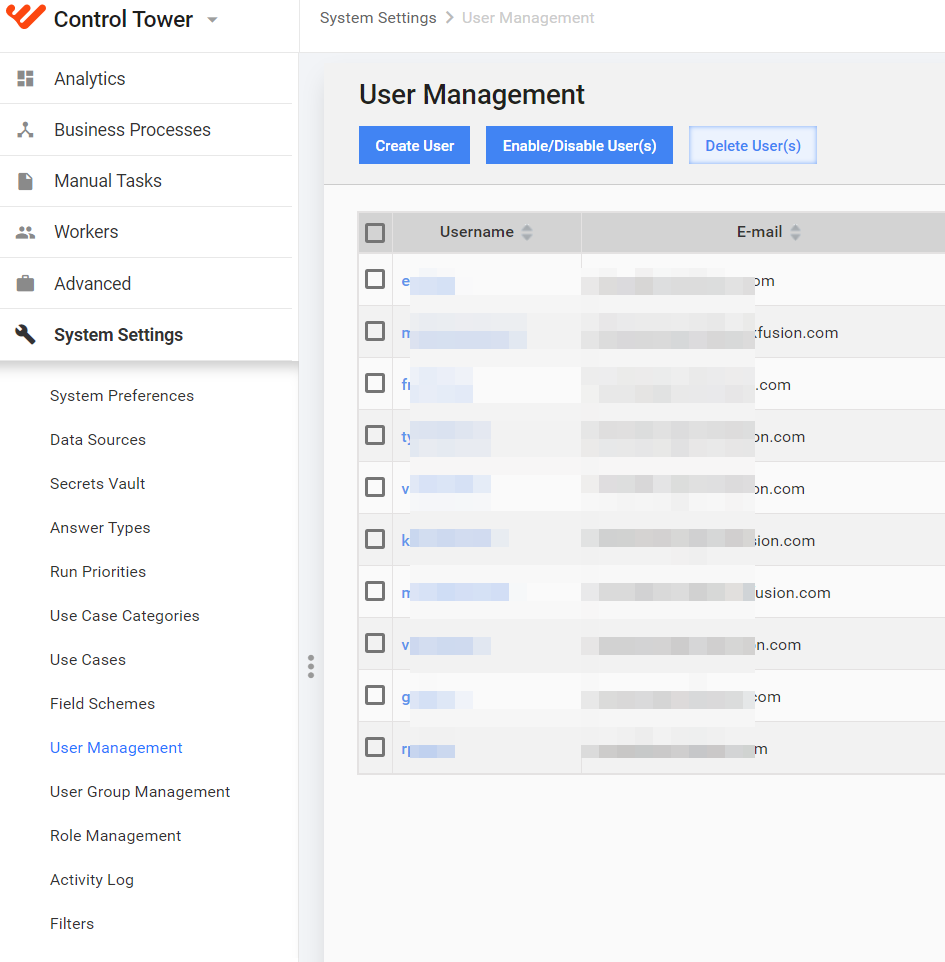Click the System Settings wrench icon
Image resolution: width=945 pixels, height=962 pixels.
25,334
